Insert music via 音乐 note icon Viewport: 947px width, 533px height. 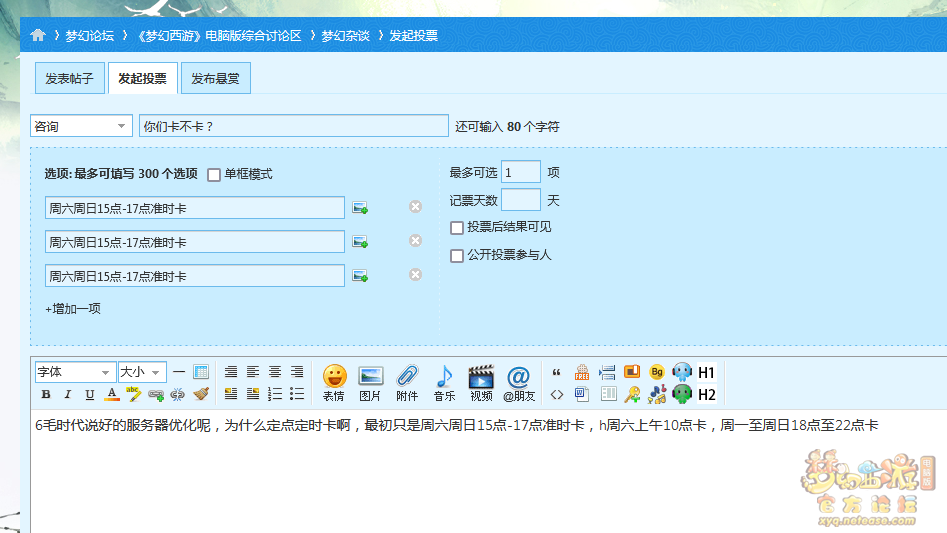pos(445,383)
